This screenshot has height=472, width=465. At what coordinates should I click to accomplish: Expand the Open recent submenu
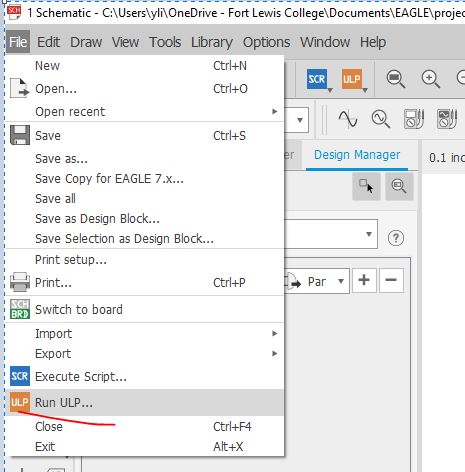tap(145, 112)
